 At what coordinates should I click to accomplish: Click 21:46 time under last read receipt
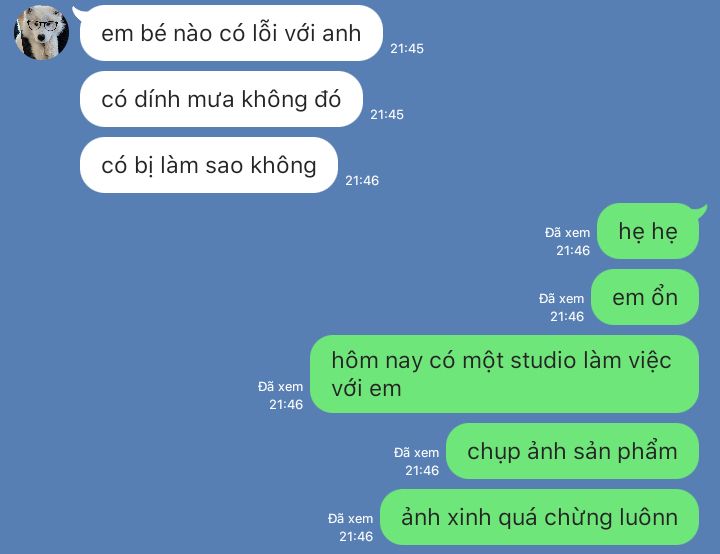pos(356,537)
